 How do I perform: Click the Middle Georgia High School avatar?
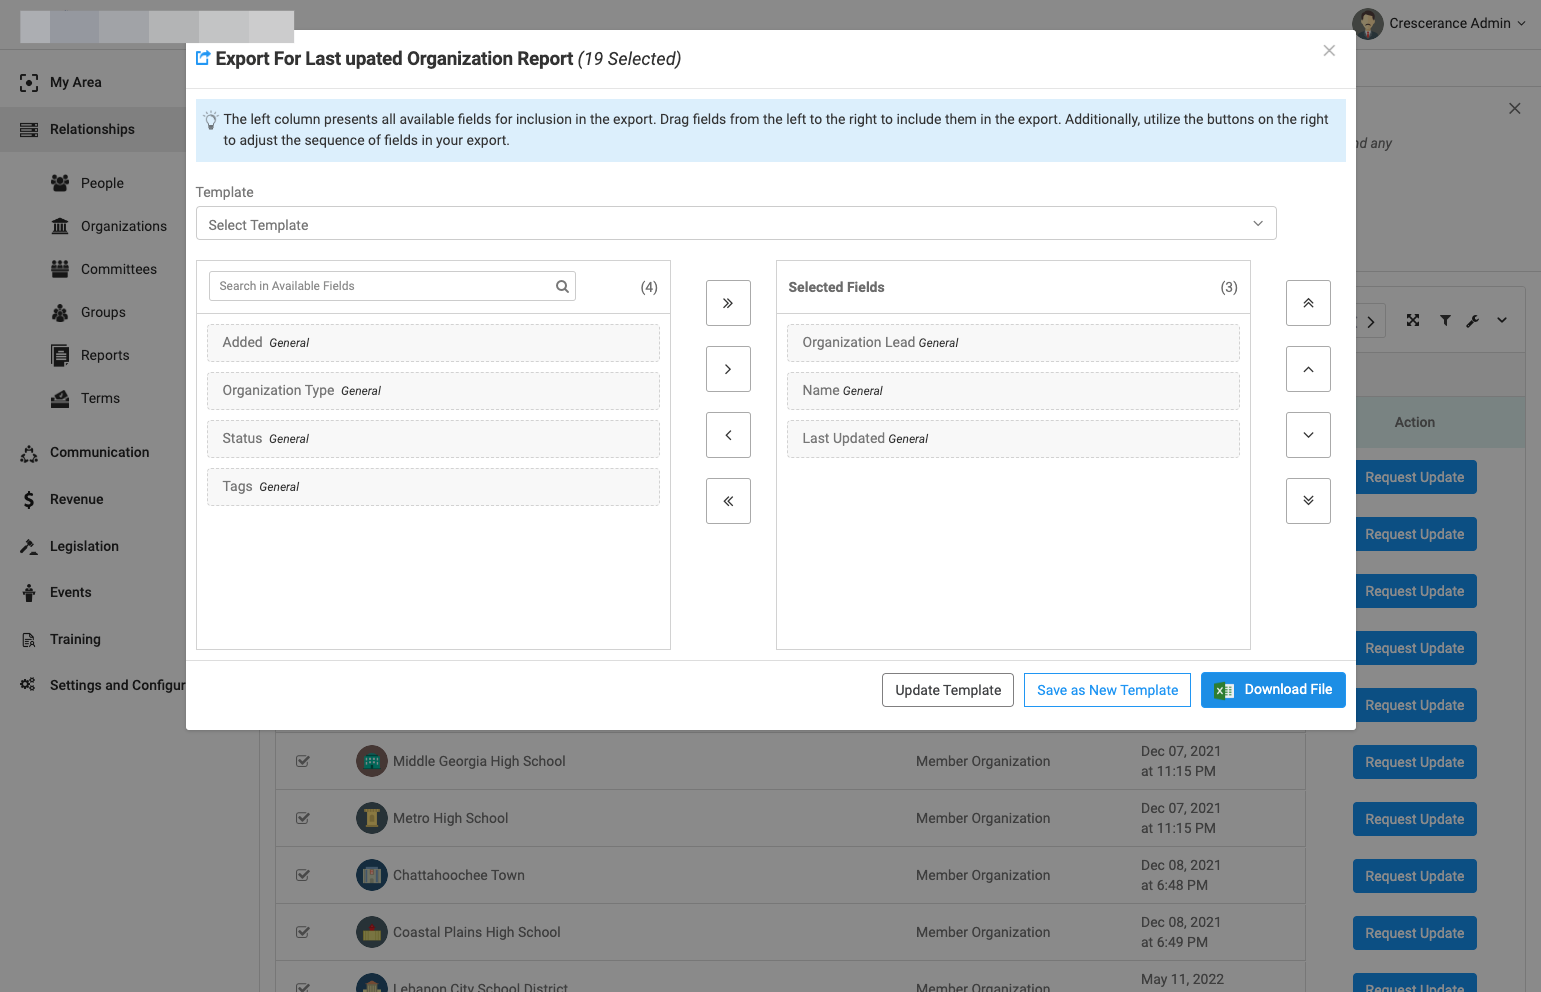(x=372, y=761)
